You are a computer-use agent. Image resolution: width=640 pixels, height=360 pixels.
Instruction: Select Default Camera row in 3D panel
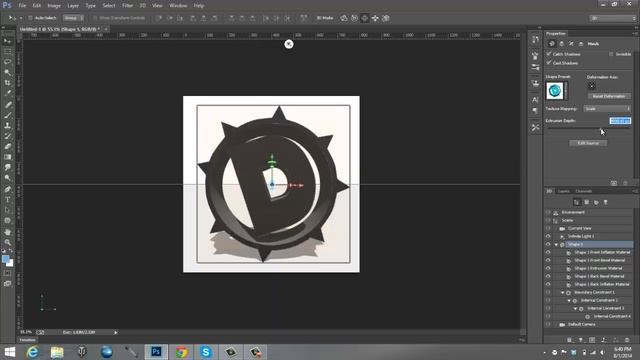(x=589, y=324)
